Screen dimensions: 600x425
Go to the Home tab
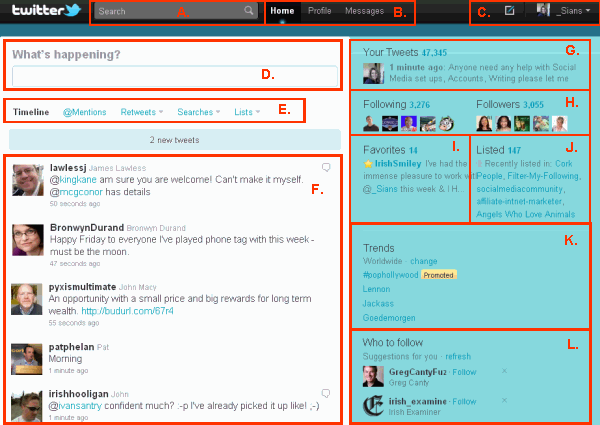(282, 11)
